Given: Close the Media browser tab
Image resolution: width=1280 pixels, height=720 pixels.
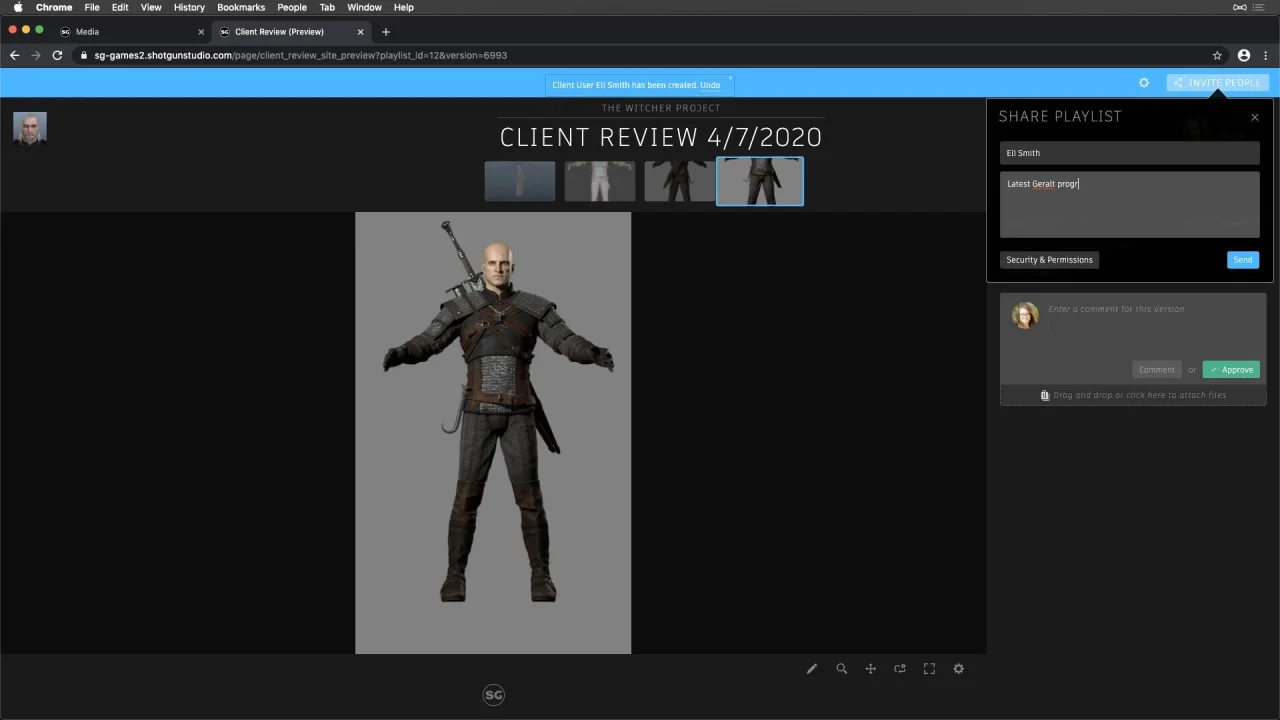Looking at the screenshot, I should (200, 32).
